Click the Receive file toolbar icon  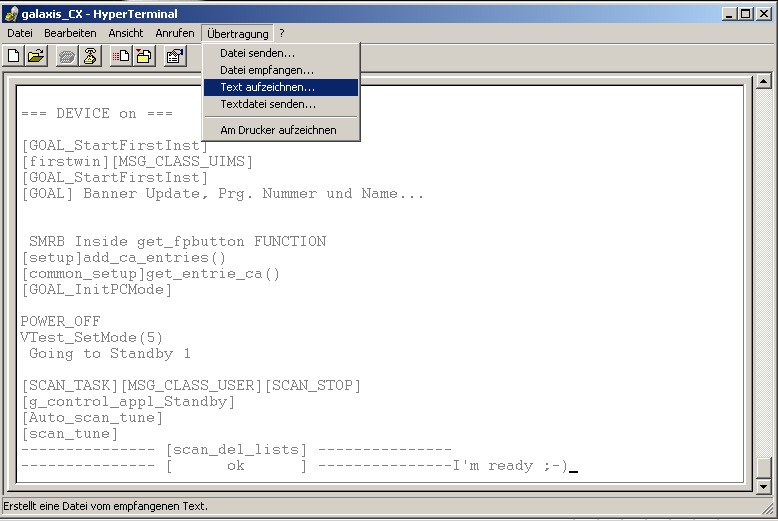pos(144,56)
